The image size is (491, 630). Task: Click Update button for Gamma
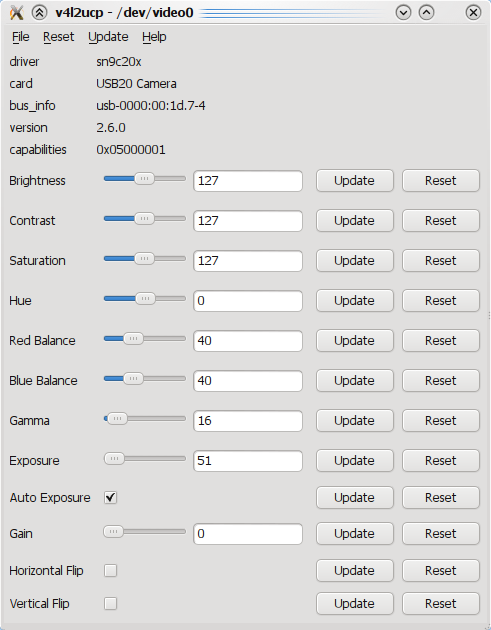pyautogui.click(x=354, y=421)
